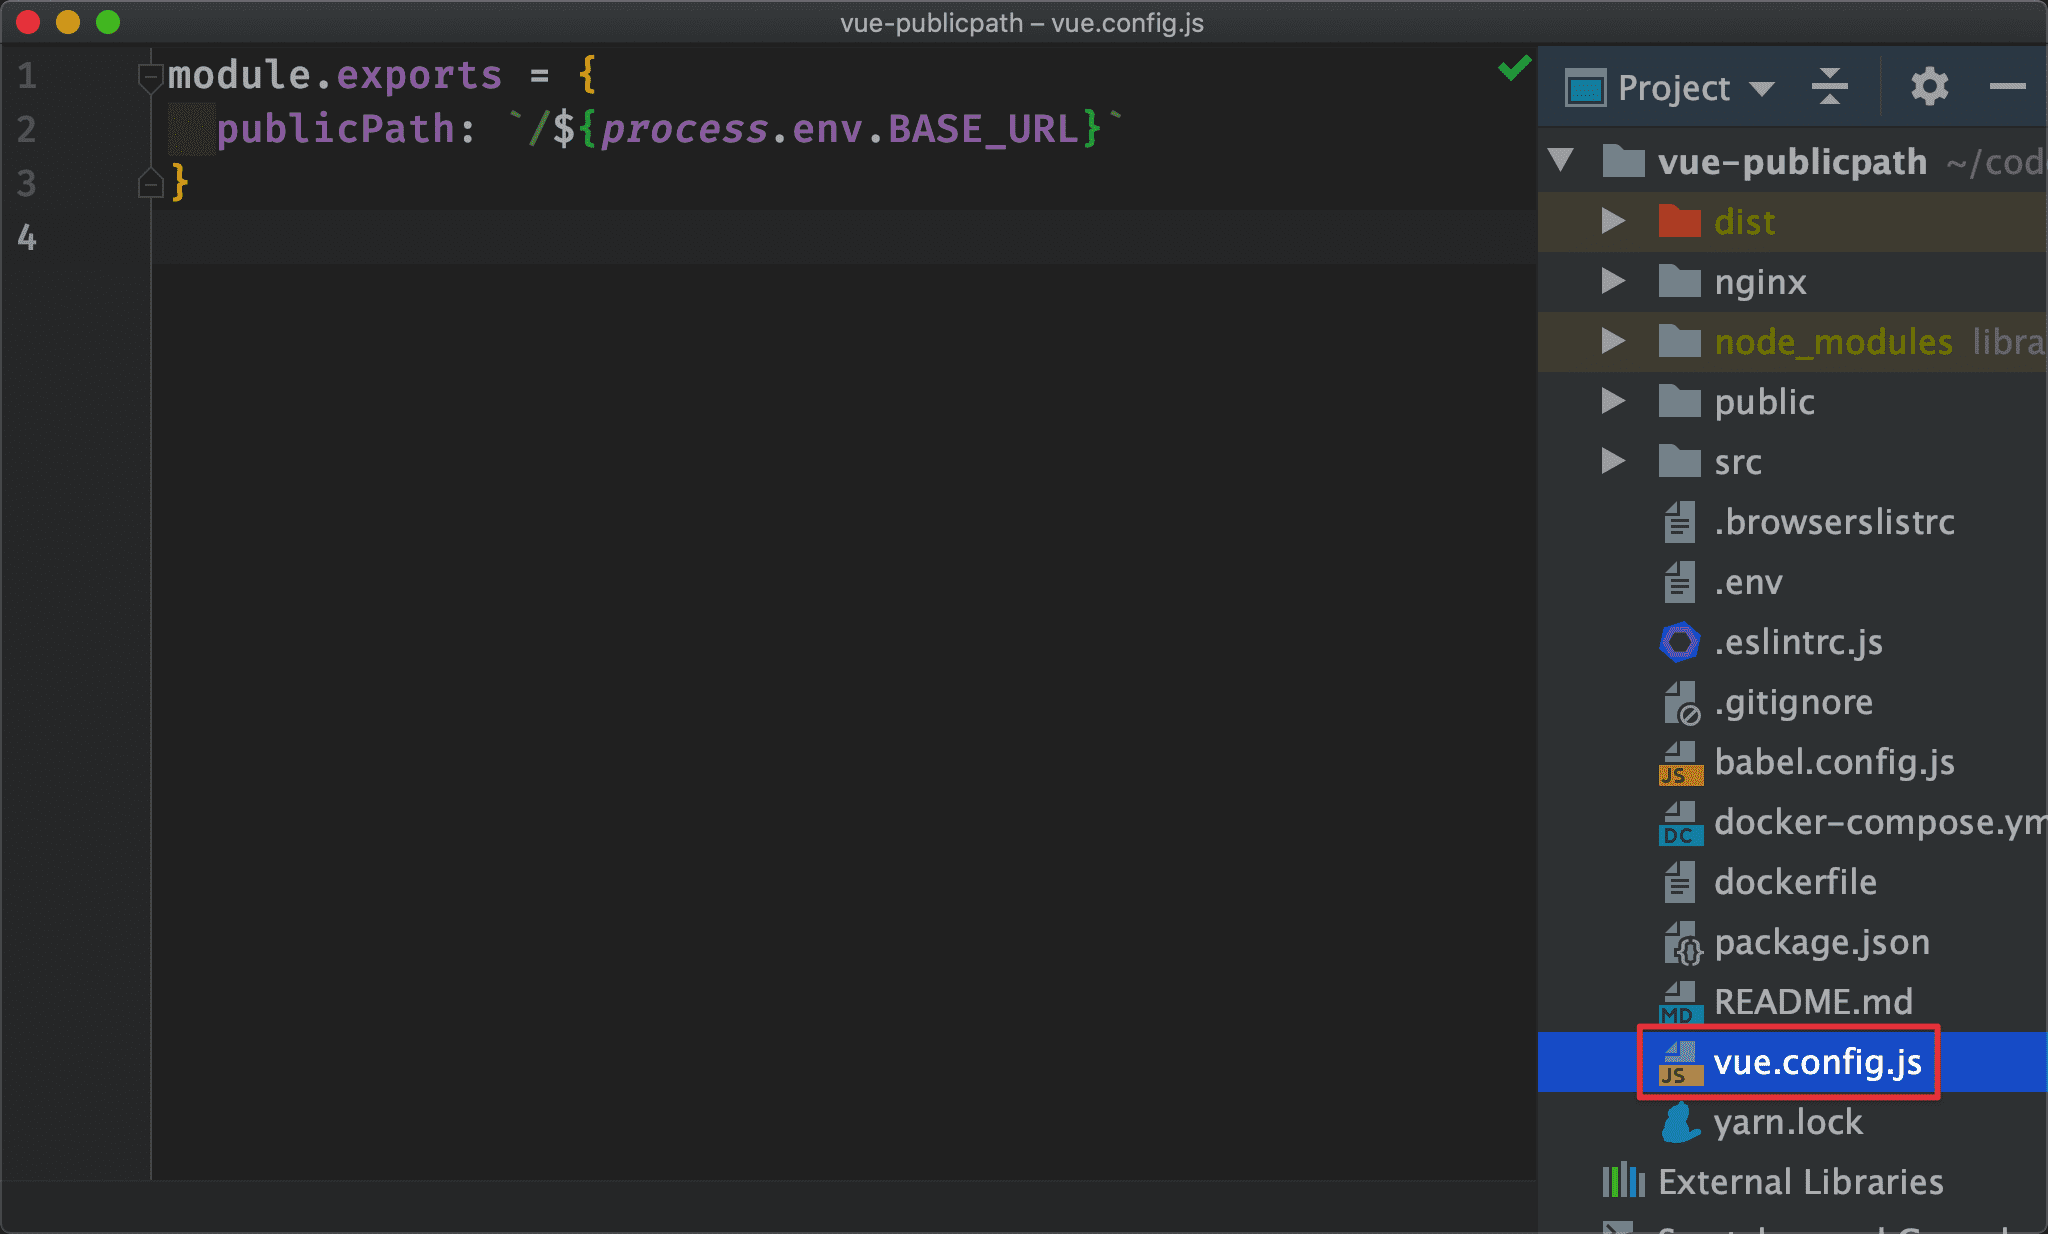Click BASE_URL in the code
Image resolution: width=2048 pixels, height=1234 pixels.
coord(983,129)
